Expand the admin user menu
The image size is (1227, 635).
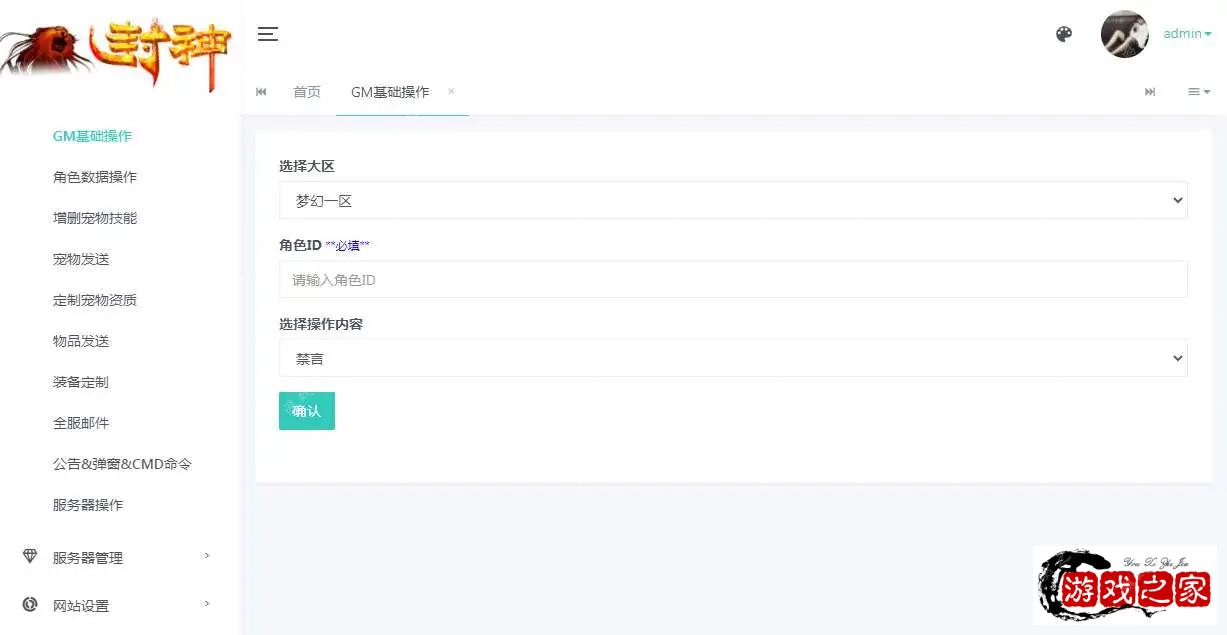[x=1187, y=34]
